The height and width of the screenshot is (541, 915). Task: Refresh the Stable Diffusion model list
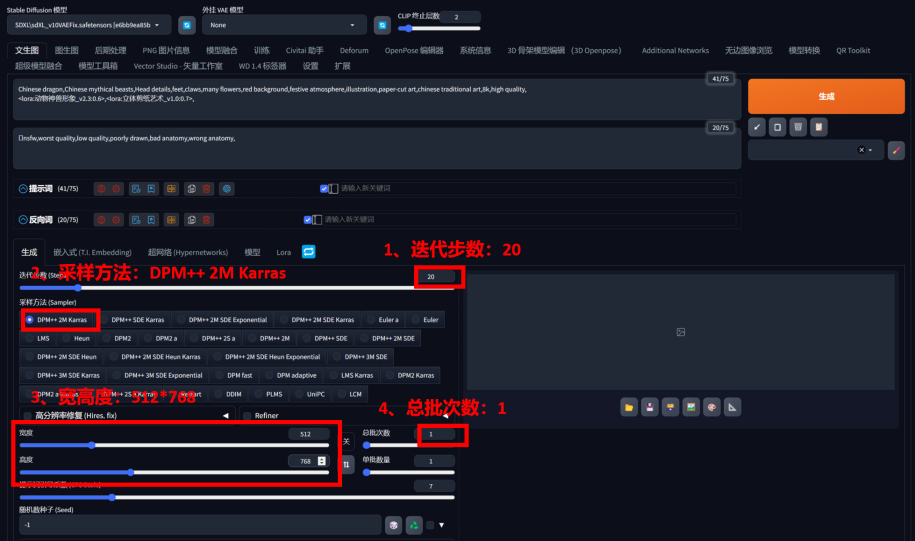[187, 25]
